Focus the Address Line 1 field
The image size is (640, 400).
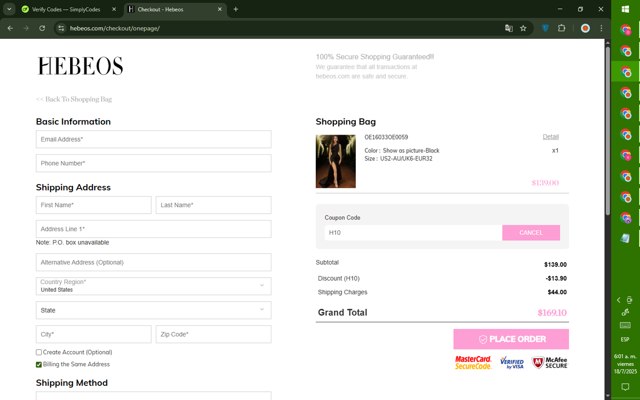coord(153,229)
